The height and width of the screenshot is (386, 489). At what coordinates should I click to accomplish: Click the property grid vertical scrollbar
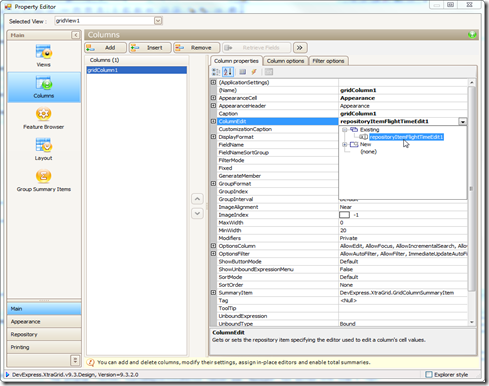point(471,188)
